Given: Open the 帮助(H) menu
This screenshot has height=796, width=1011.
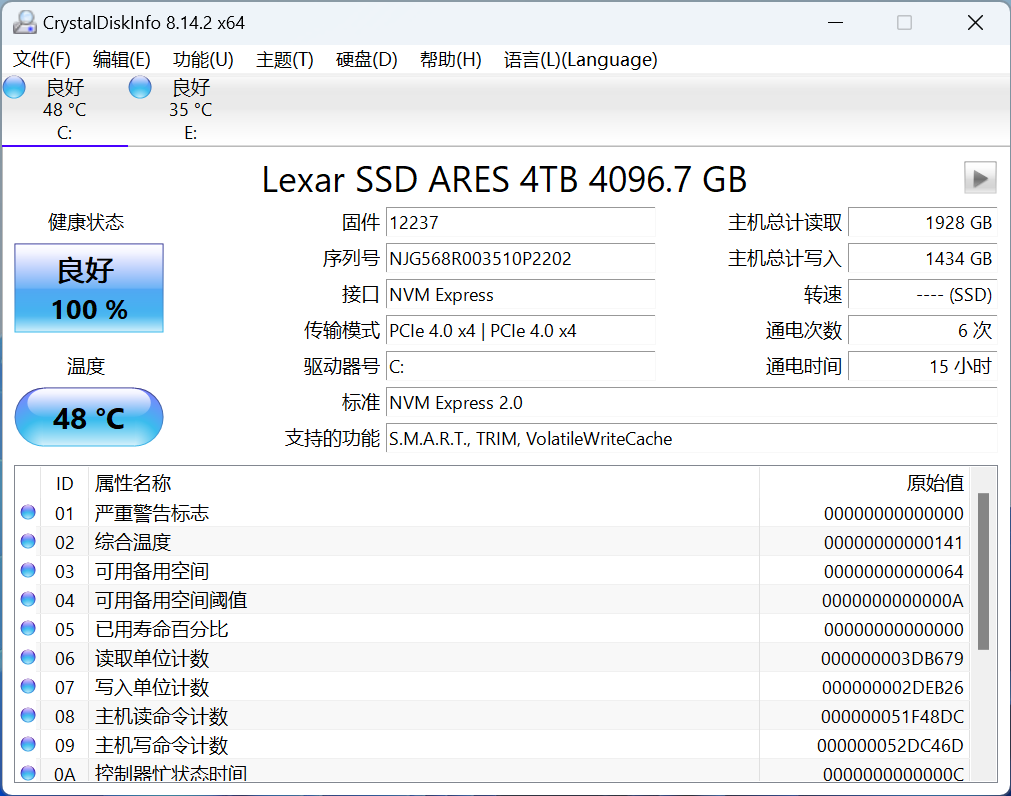Looking at the screenshot, I should coord(450,60).
